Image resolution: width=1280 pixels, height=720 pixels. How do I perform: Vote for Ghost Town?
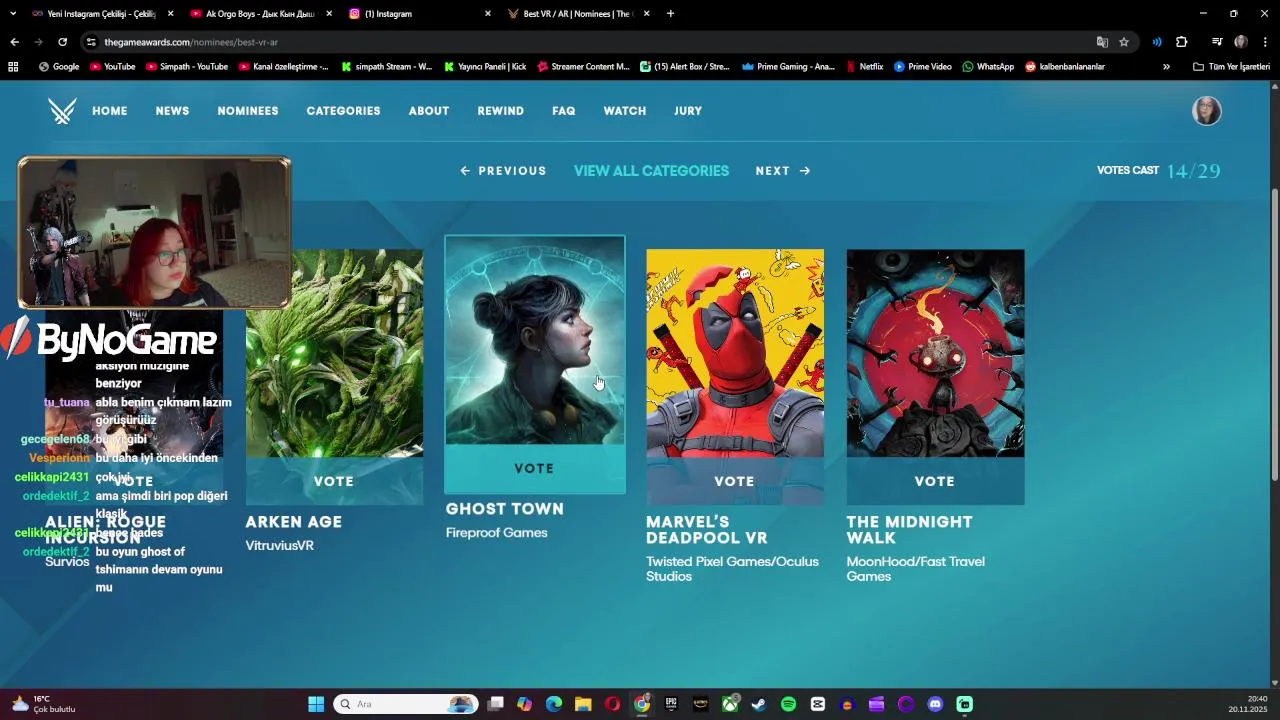[534, 468]
